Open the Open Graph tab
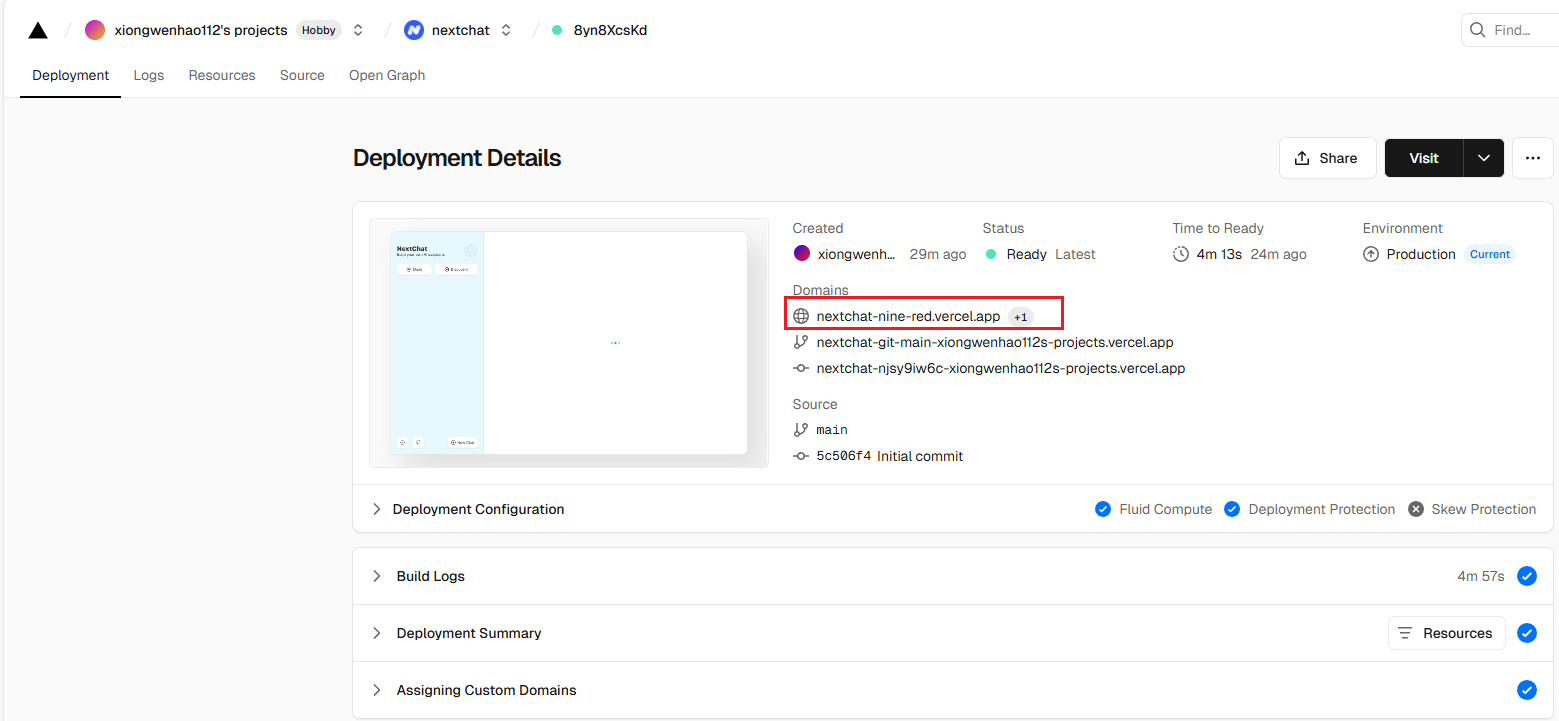The image size is (1559, 721). [x=387, y=75]
